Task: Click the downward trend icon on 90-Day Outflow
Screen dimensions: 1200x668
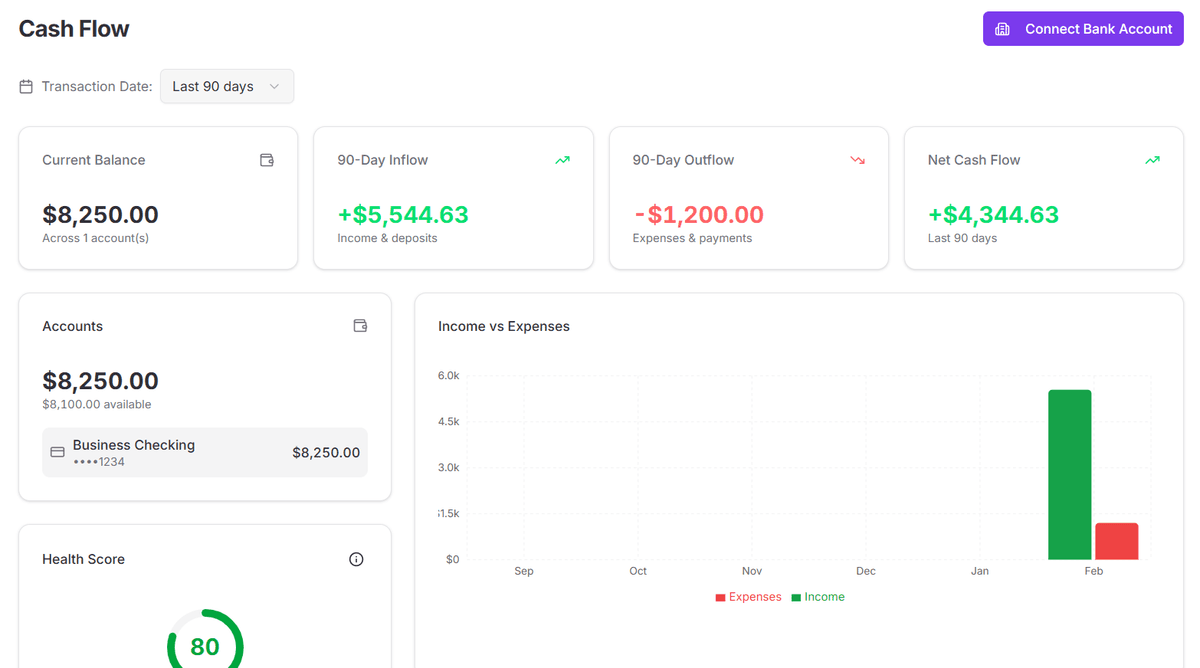Action: 857,159
